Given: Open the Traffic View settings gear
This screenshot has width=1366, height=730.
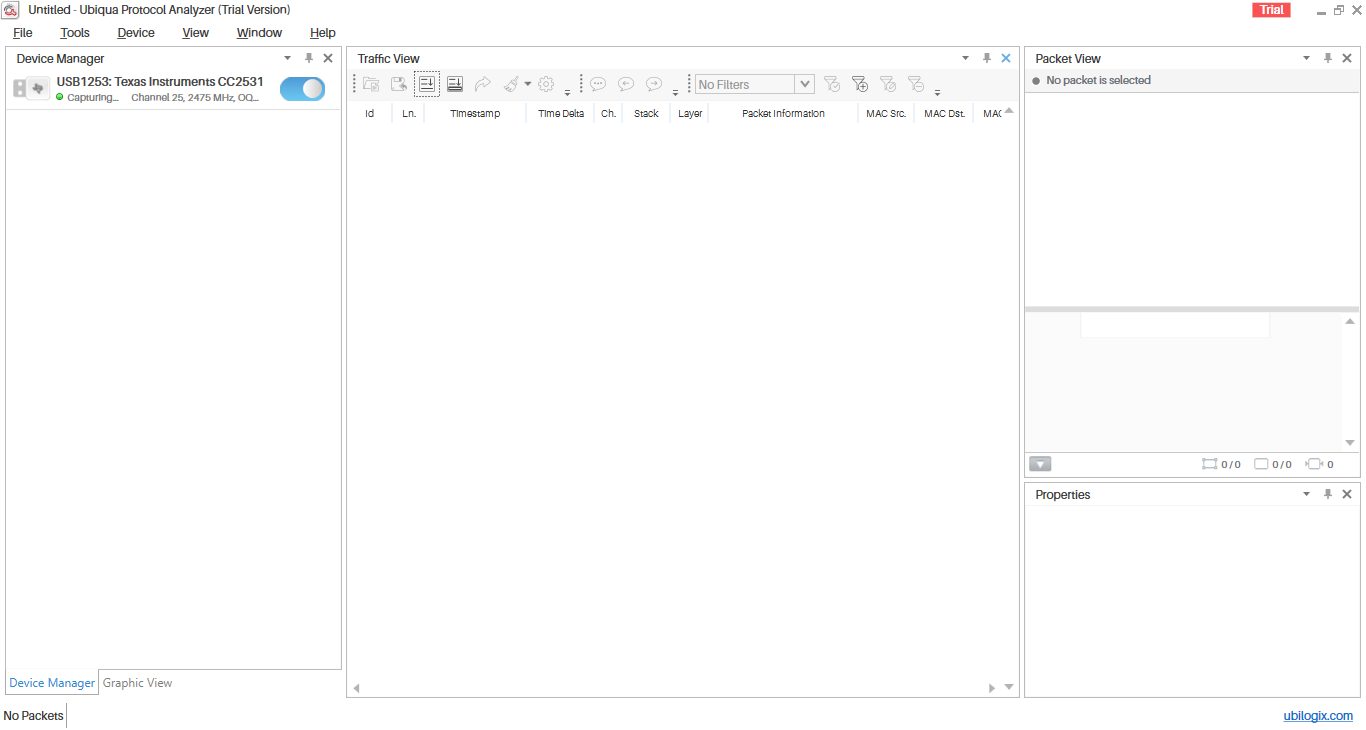Looking at the screenshot, I should pos(546,85).
